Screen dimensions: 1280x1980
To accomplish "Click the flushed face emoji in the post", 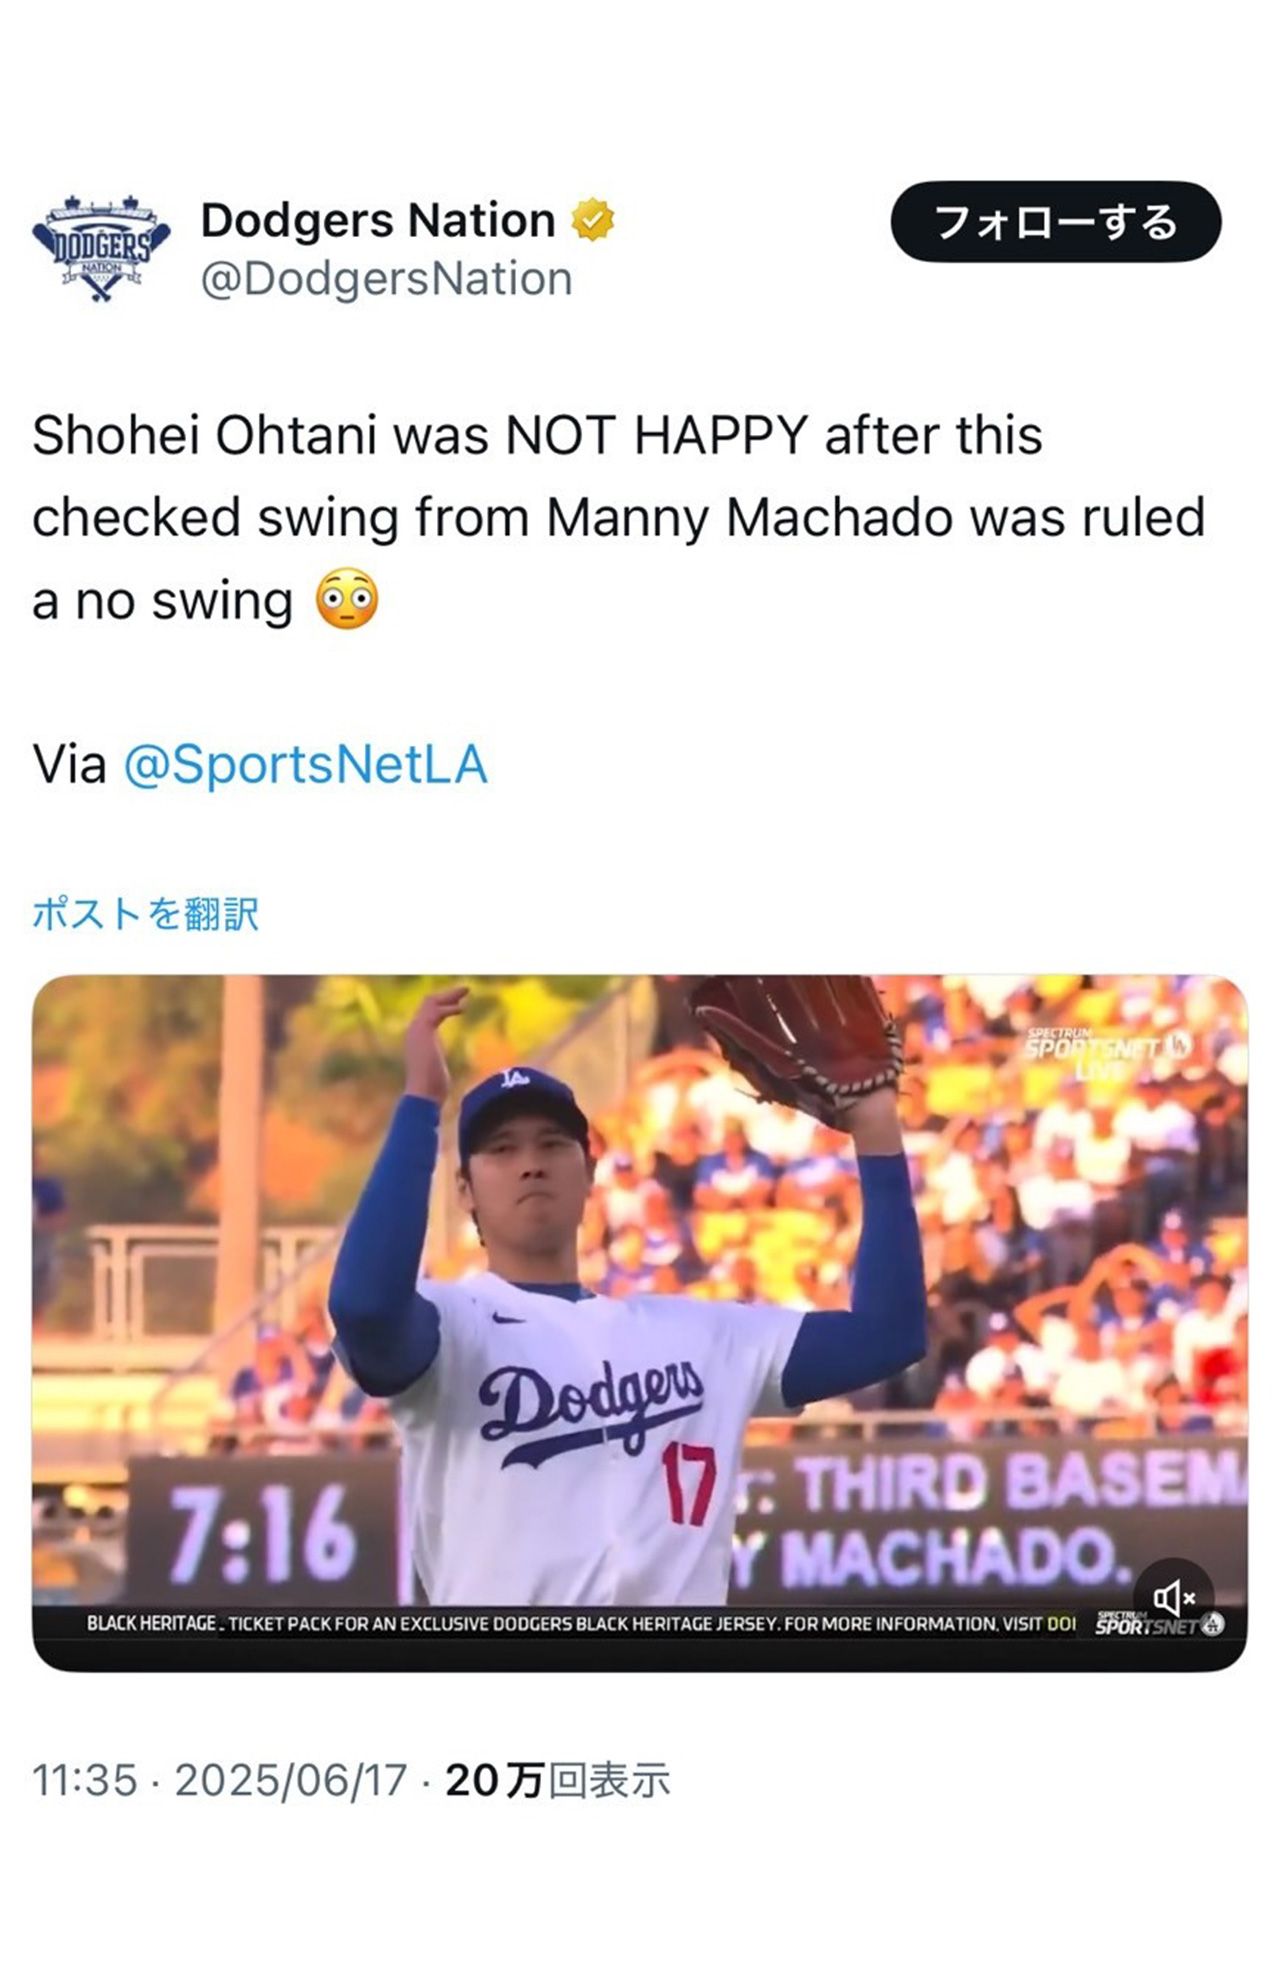I will click(x=347, y=600).
